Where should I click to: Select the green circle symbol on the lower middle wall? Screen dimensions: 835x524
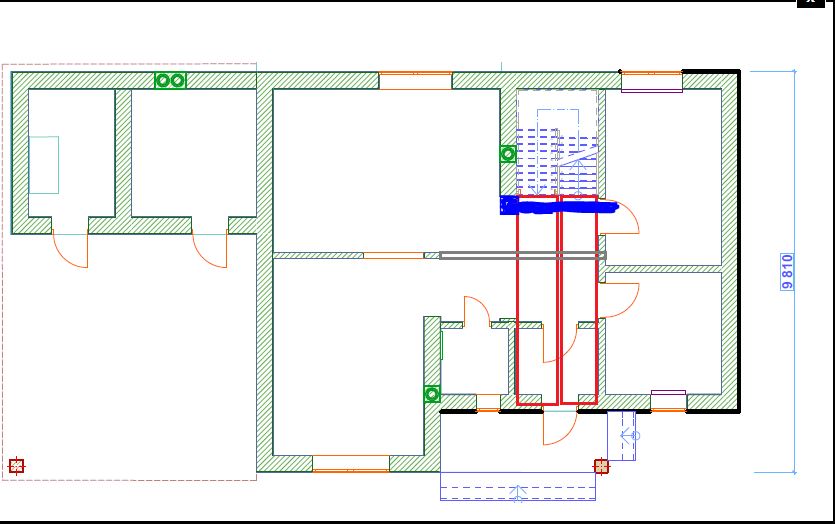432,394
